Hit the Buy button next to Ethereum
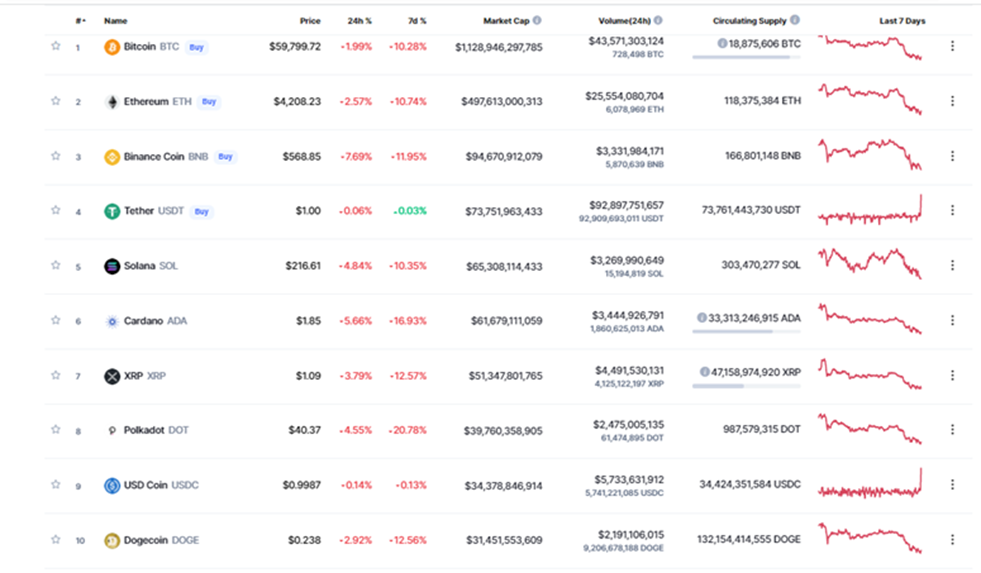The image size is (981, 573). click(x=209, y=101)
